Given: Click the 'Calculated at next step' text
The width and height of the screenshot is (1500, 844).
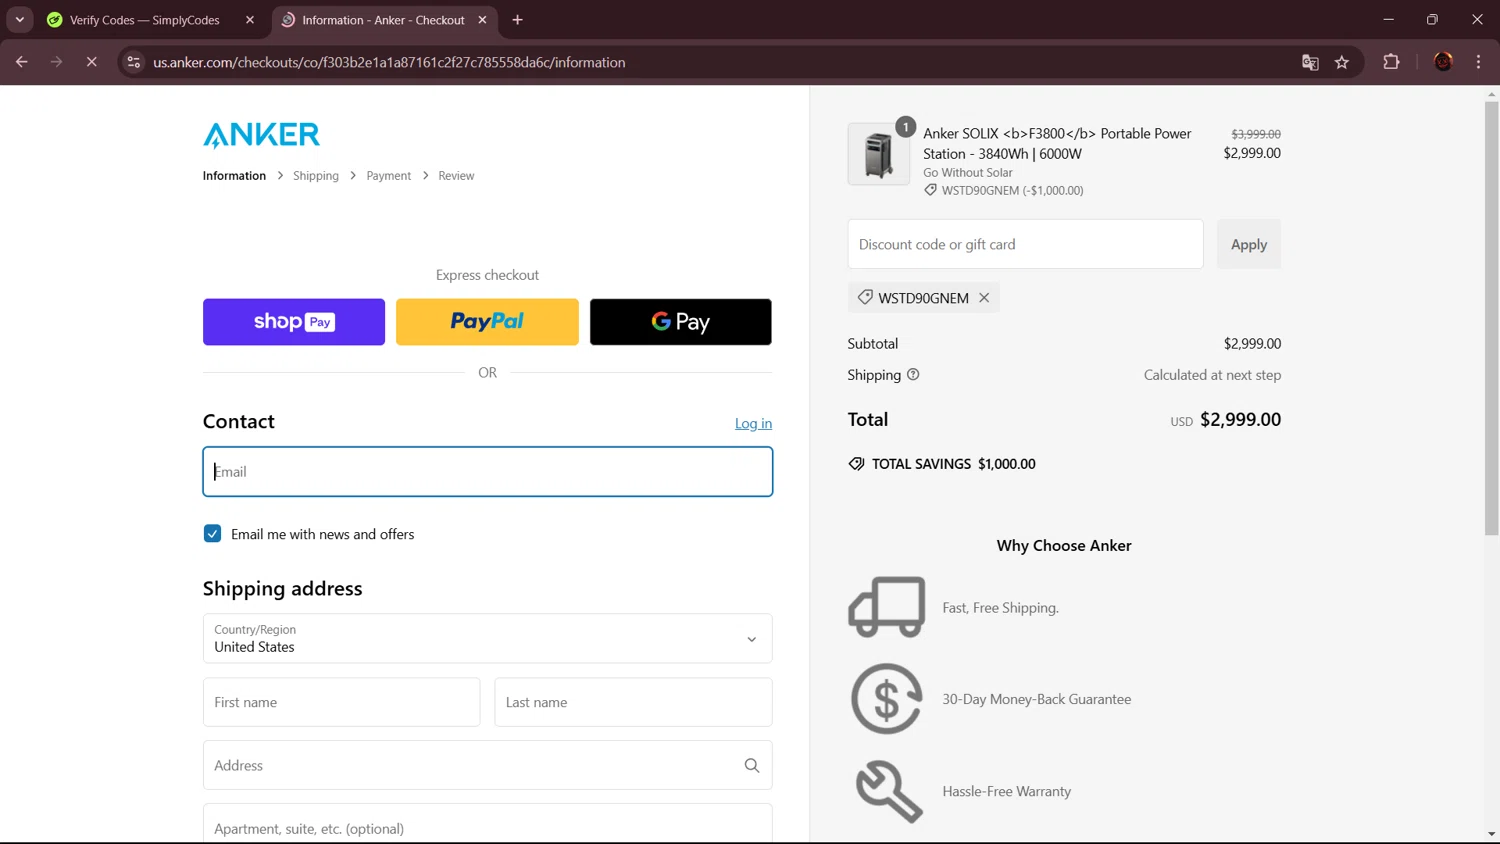Looking at the screenshot, I should (x=1212, y=375).
